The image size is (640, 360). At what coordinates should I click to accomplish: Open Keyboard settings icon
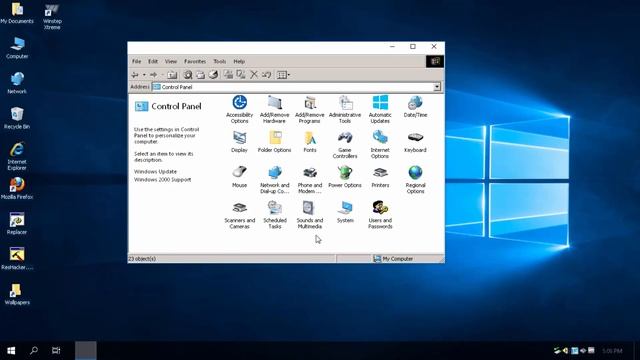[x=415, y=142]
